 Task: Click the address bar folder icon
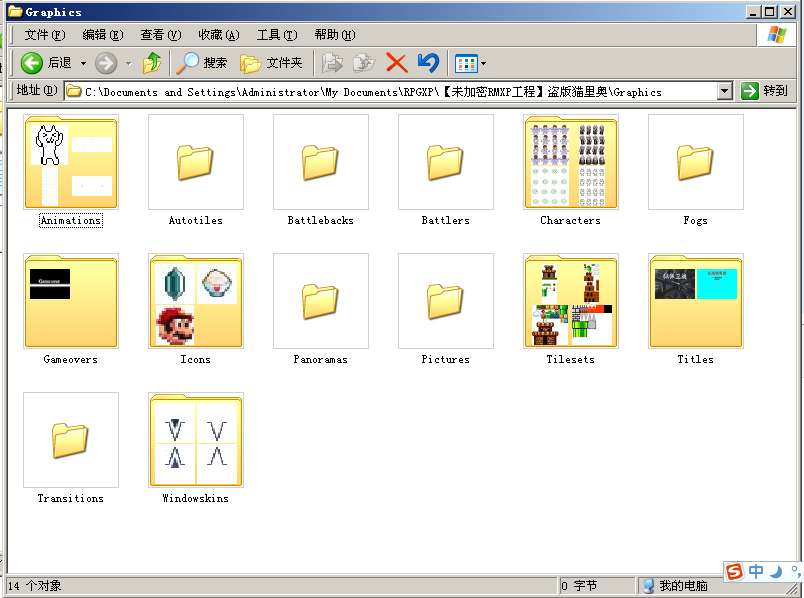pyautogui.click(x=74, y=91)
